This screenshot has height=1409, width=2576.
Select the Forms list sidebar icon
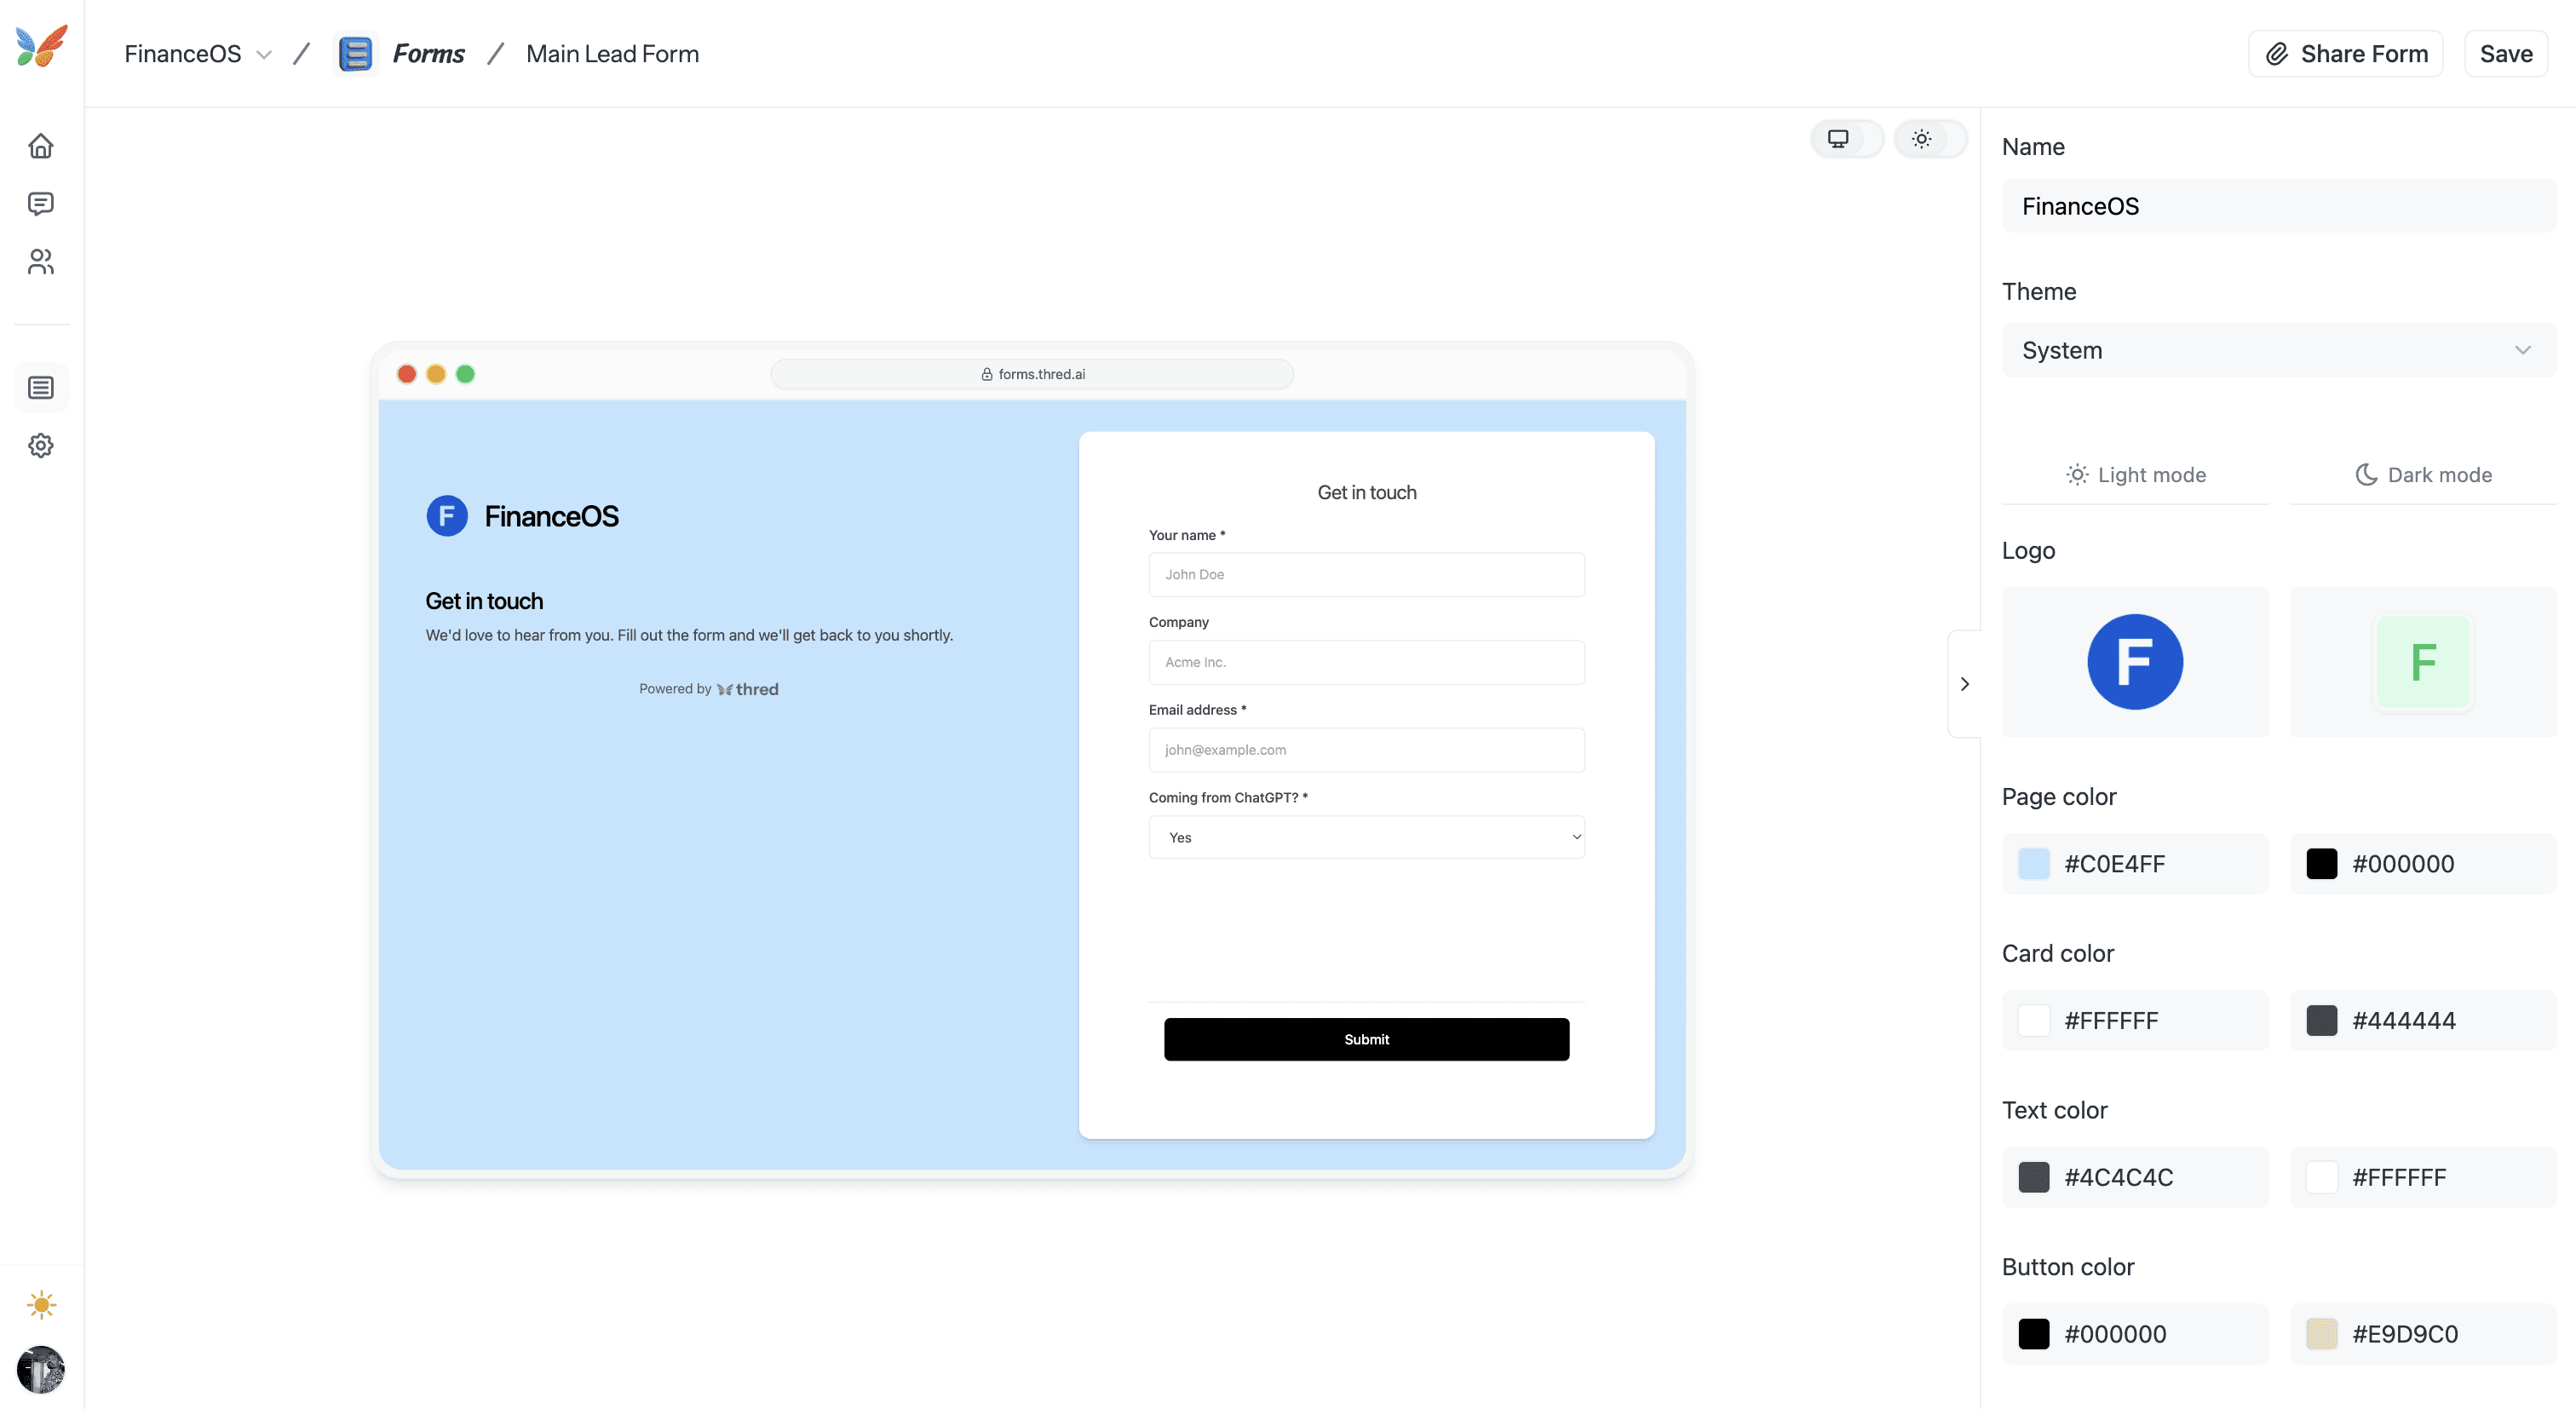pyautogui.click(x=41, y=387)
